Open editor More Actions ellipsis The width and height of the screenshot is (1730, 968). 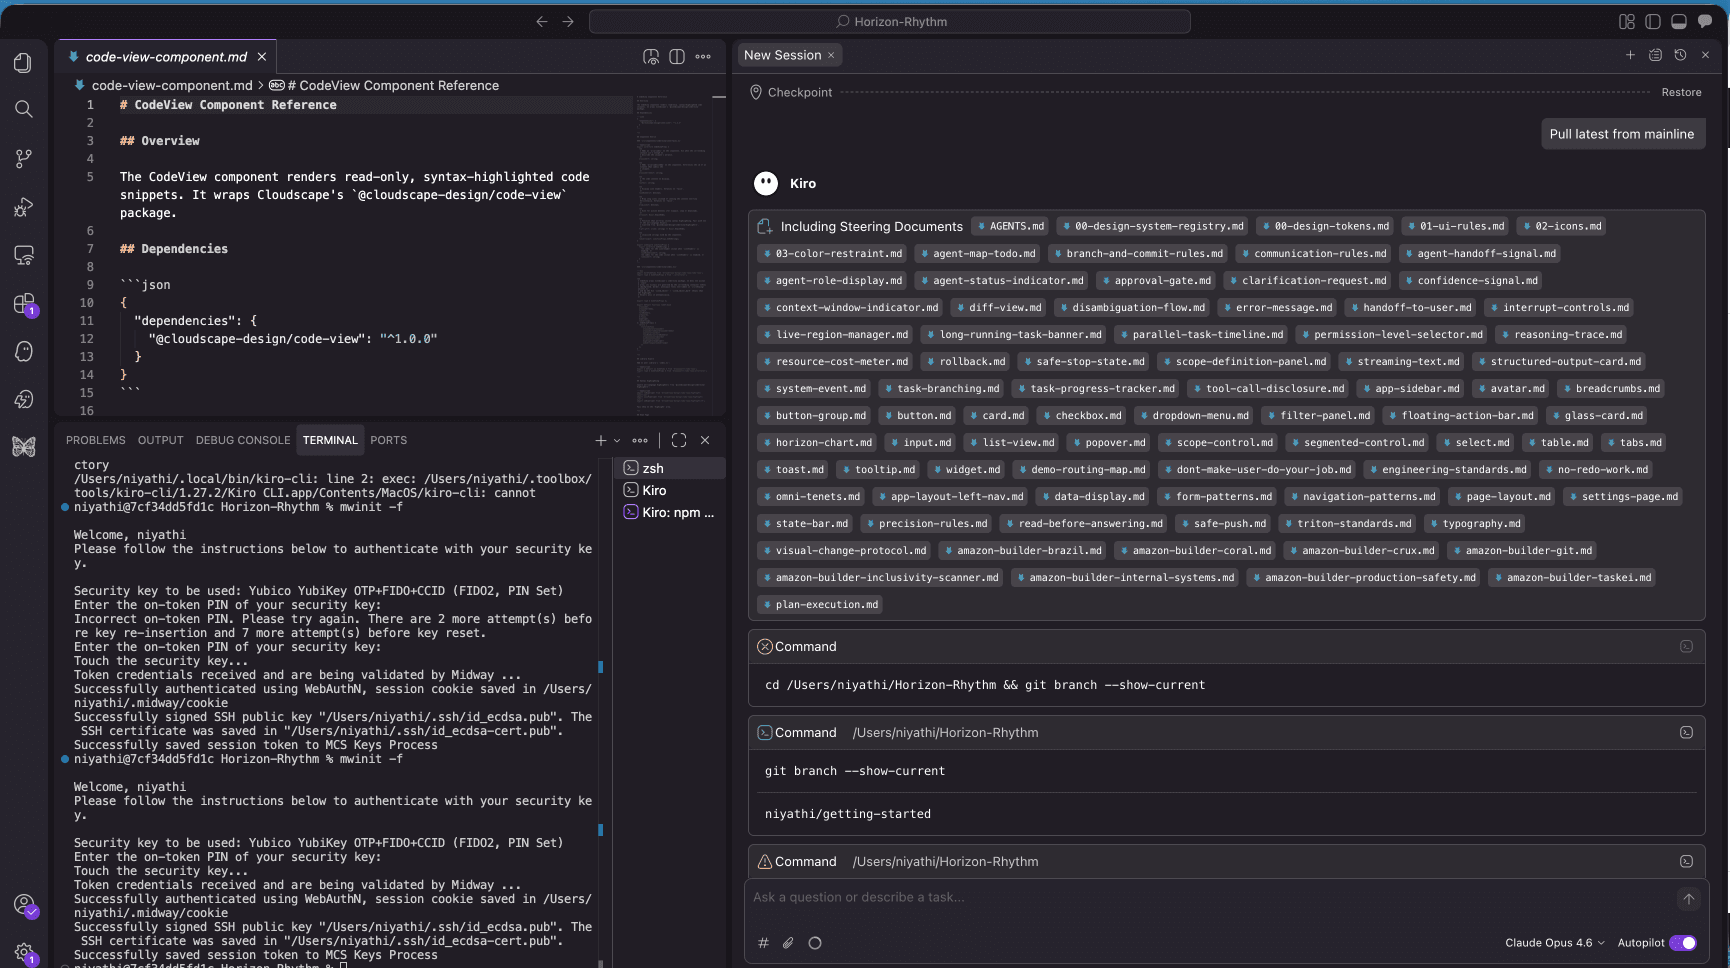point(703,57)
